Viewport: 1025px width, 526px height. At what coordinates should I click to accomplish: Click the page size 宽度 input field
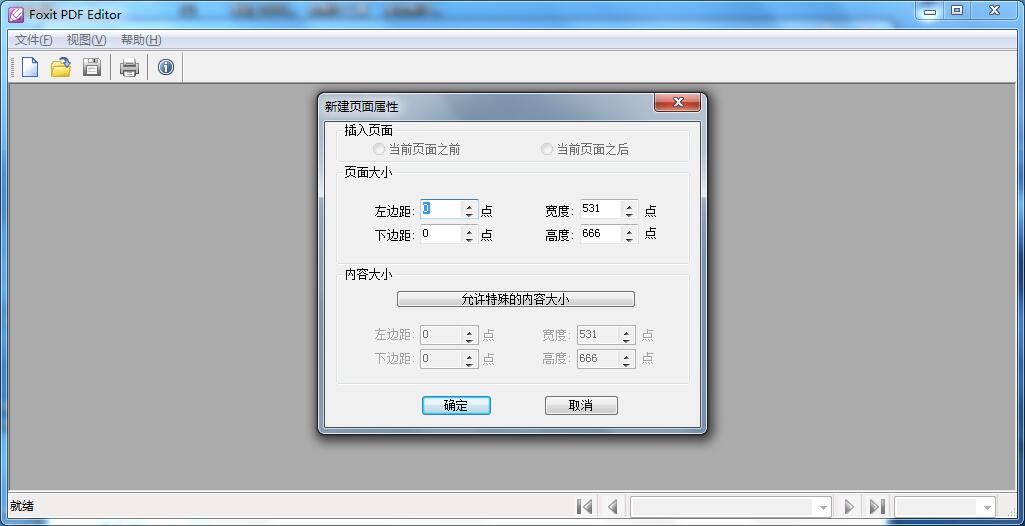coord(599,210)
